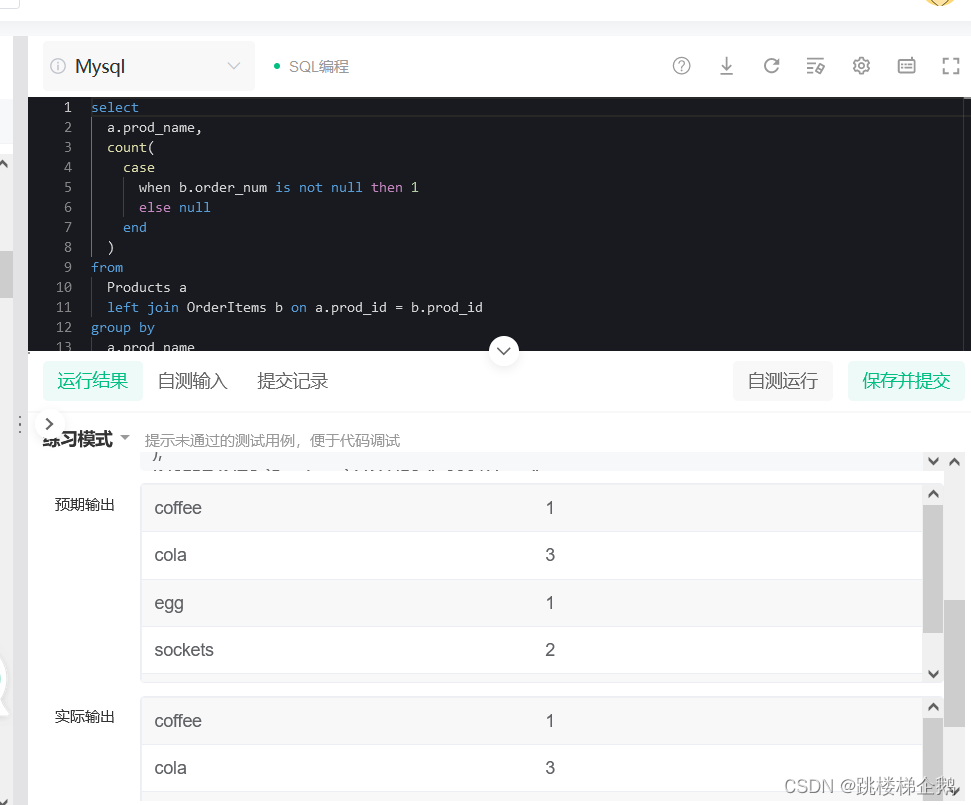Open the 提交记录 tab
This screenshot has width=971, height=805.
pos(292,380)
